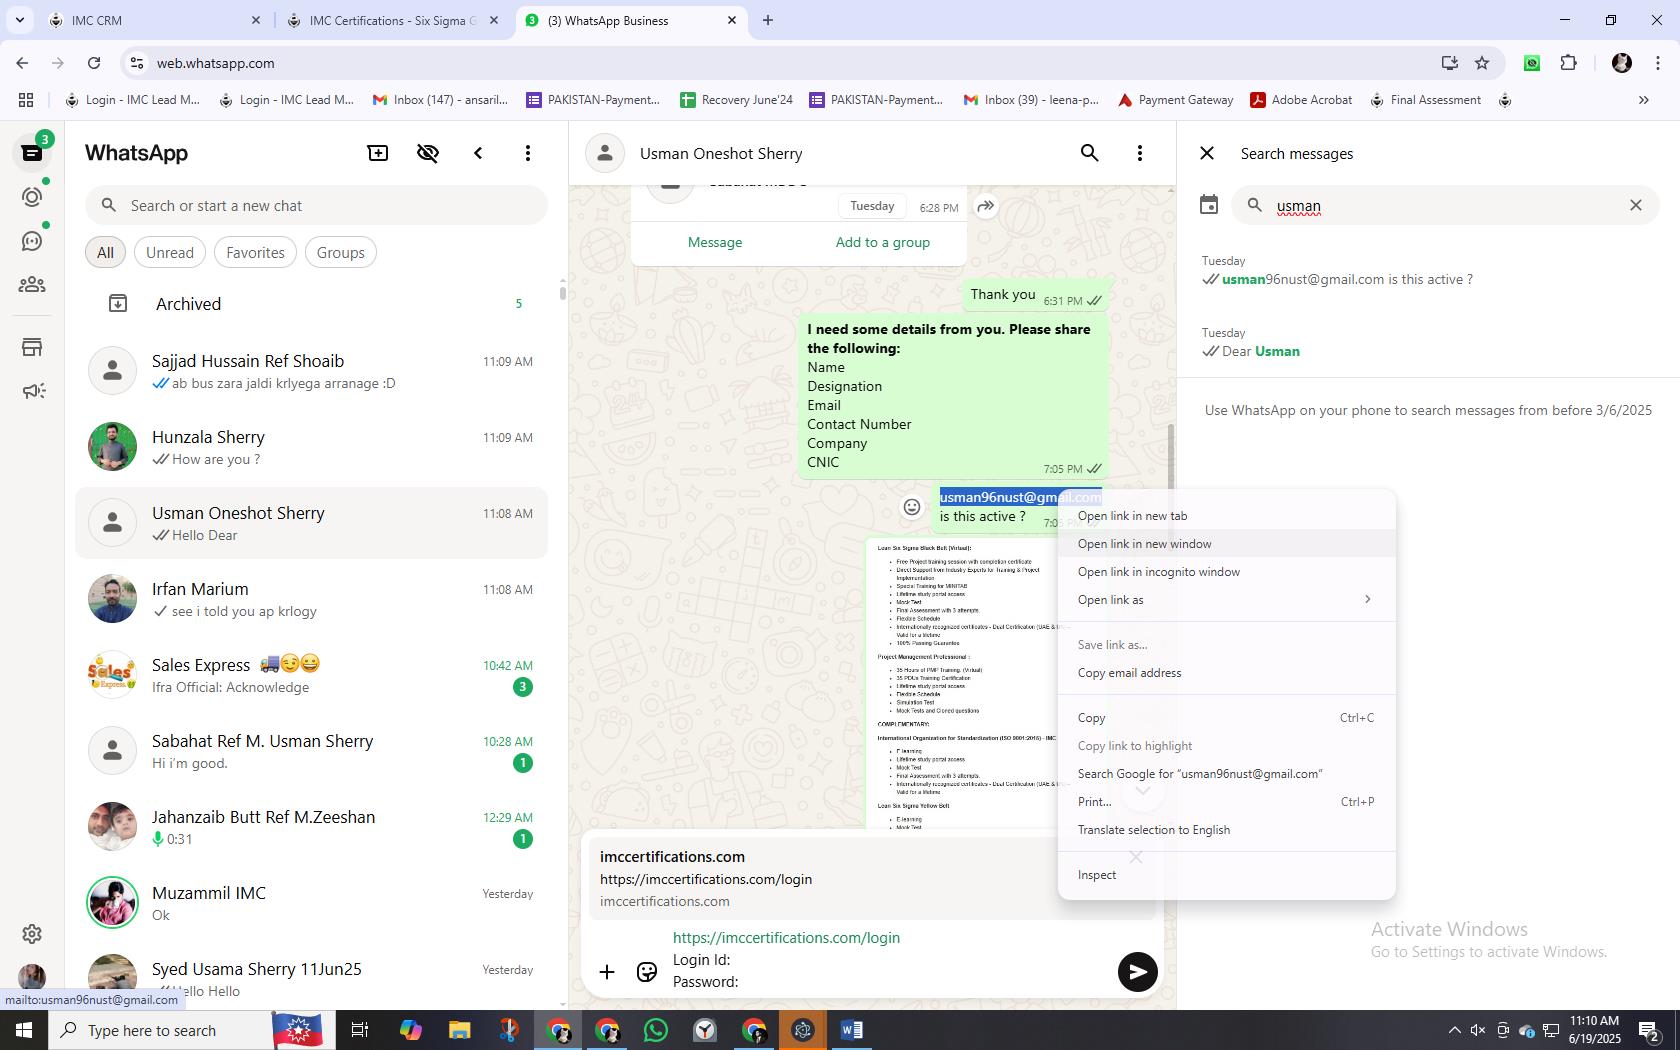The height and width of the screenshot is (1050, 1680).
Task: Click the search icon in chat header
Action: 1090,153
